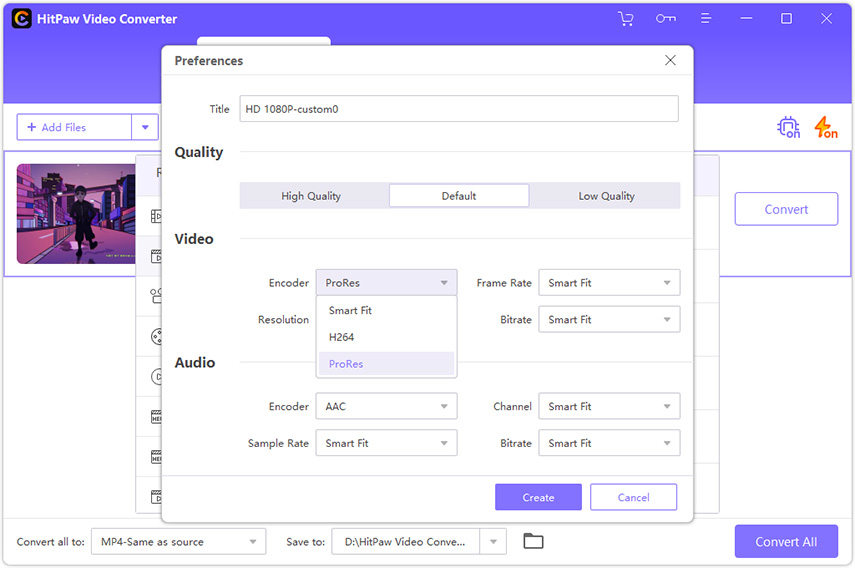Toggle lightning fast conversion icon
The height and width of the screenshot is (568, 855).
coord(826,127)
